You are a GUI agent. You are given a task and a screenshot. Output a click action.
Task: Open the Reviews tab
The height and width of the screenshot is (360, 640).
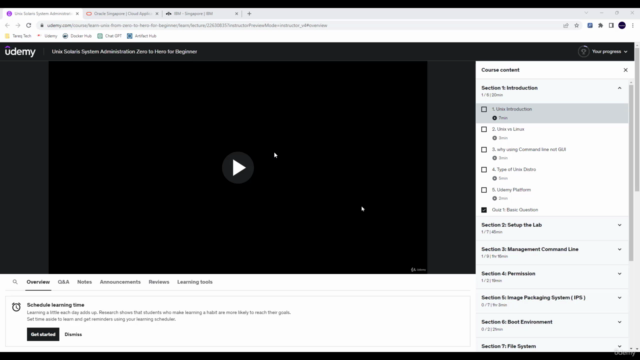pos(159,282)
